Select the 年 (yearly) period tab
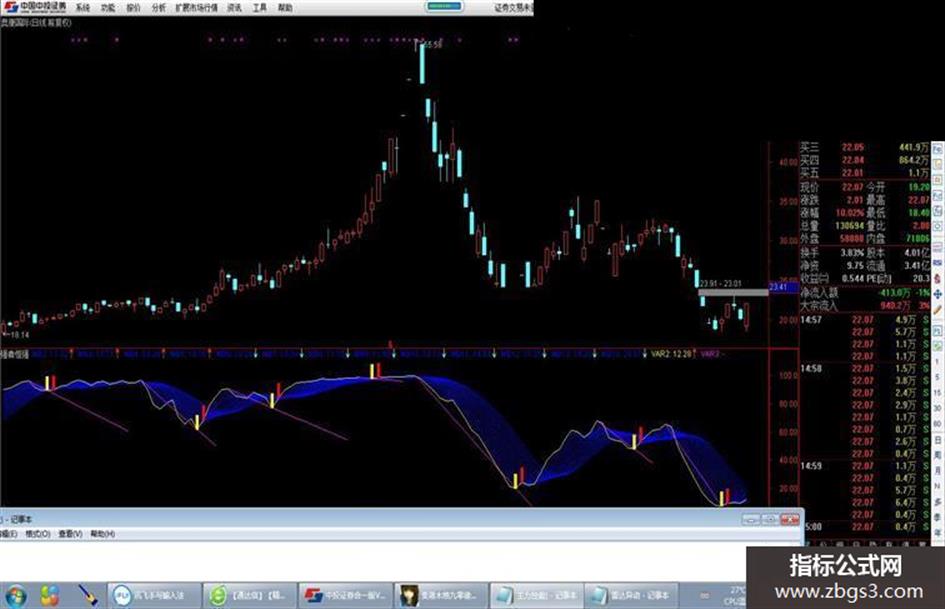 (938, 533)
